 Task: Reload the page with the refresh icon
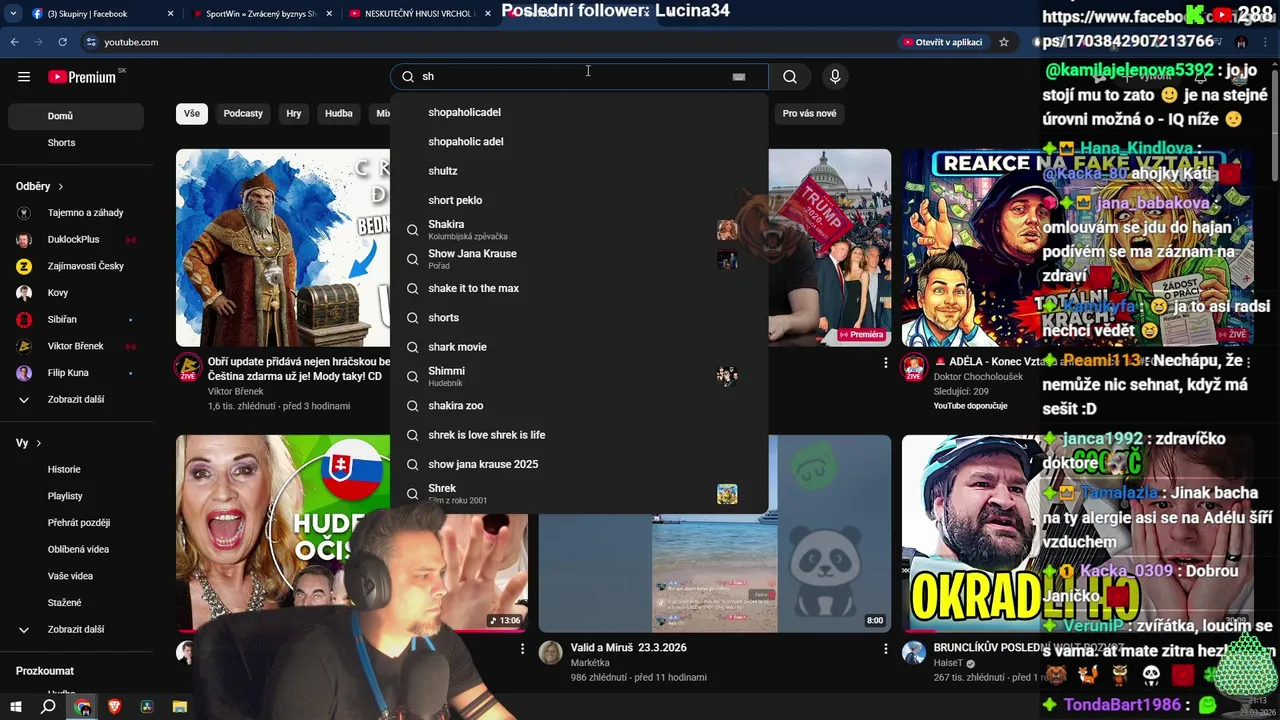pos(62,42)
